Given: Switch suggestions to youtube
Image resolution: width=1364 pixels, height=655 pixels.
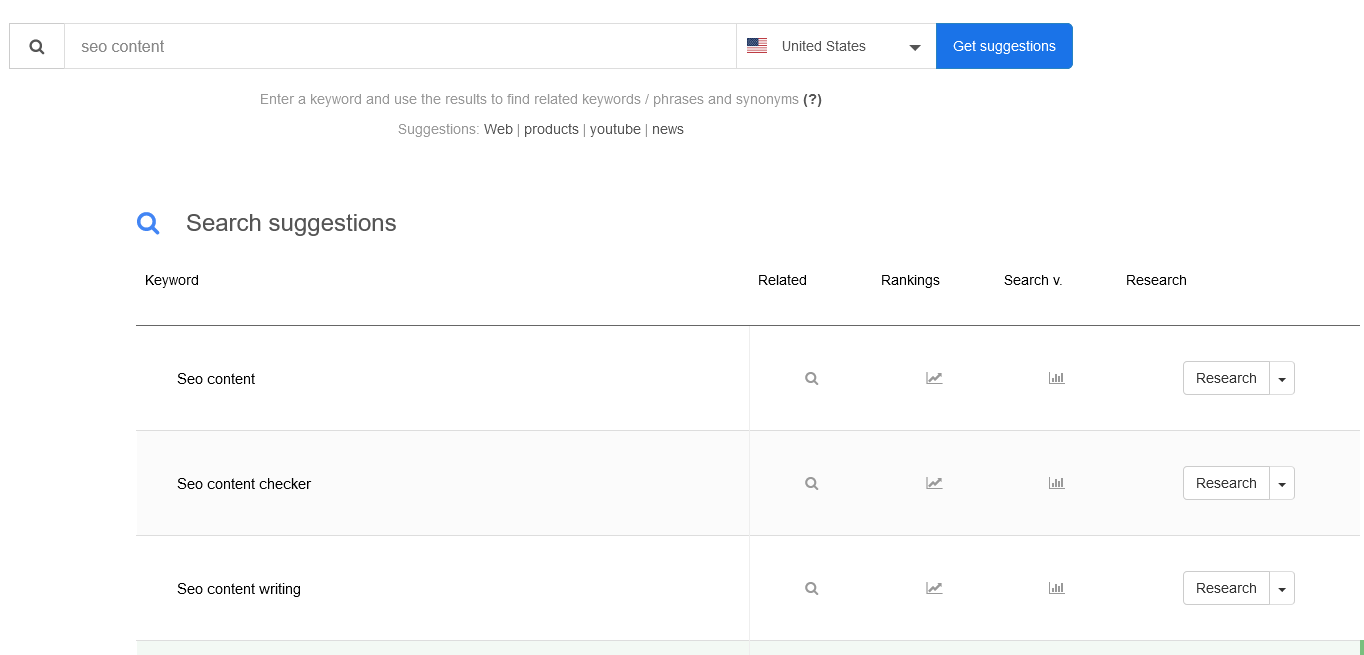Looking at the screenshot, I should [x=615, y=129].
